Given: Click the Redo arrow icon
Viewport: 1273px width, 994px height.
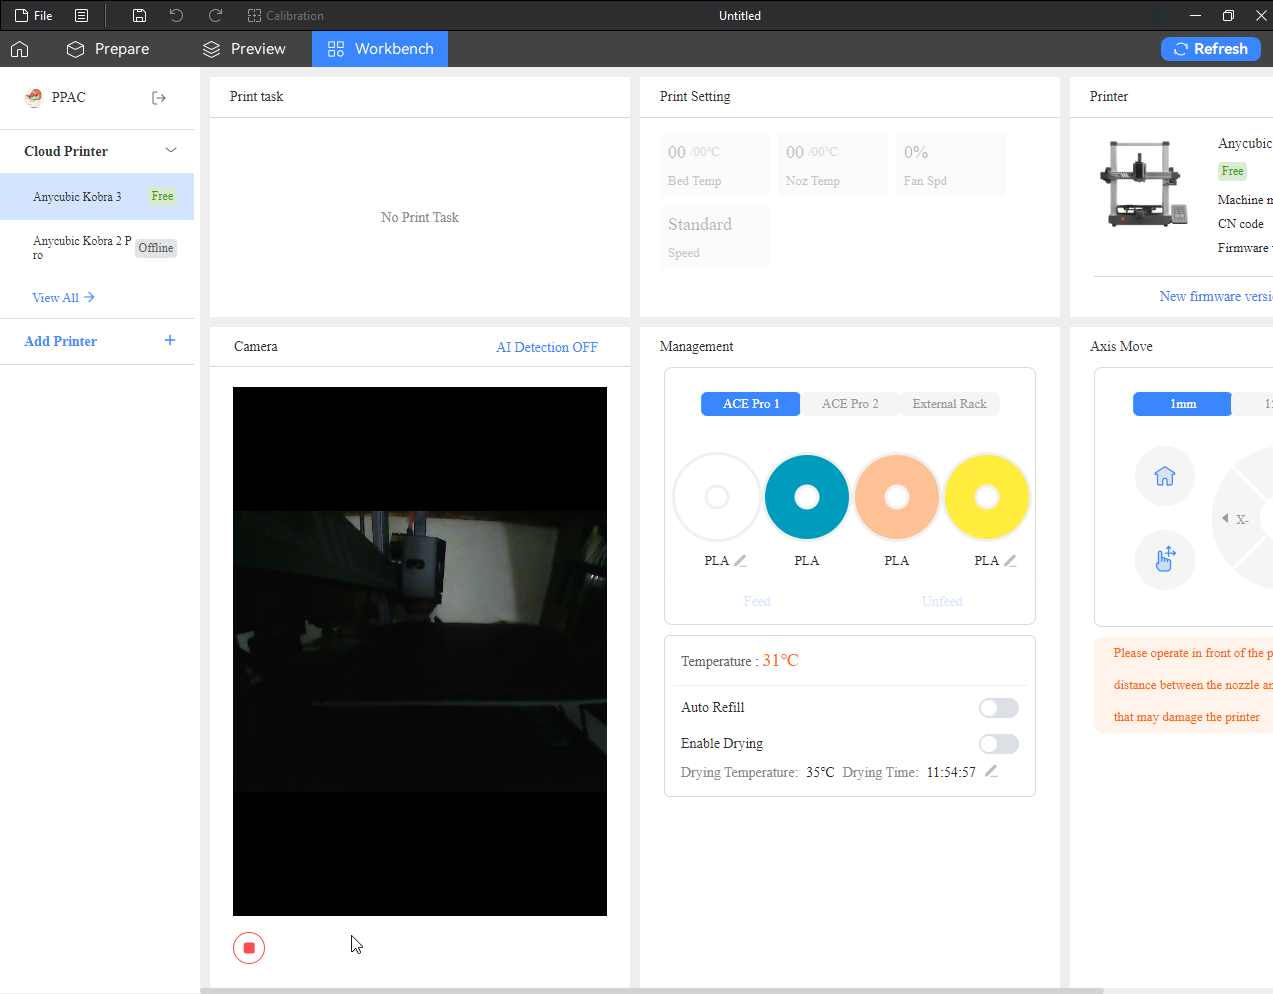Looking at the screenshot, I should [215, 16].
